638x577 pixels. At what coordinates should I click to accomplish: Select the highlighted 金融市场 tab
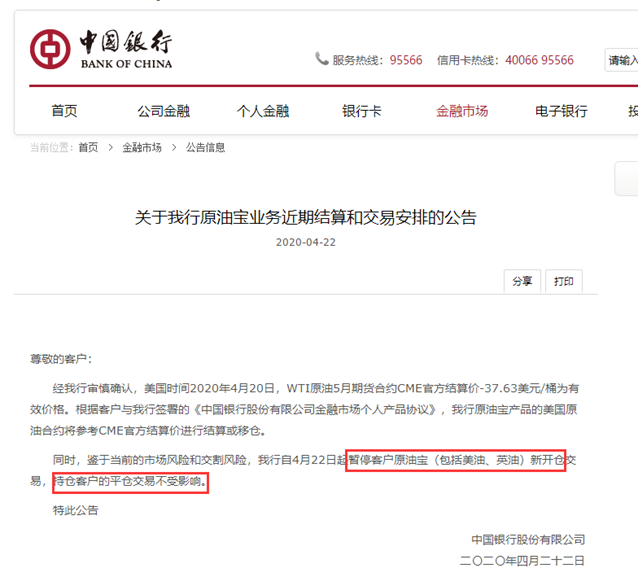click(x=462, y=111)
